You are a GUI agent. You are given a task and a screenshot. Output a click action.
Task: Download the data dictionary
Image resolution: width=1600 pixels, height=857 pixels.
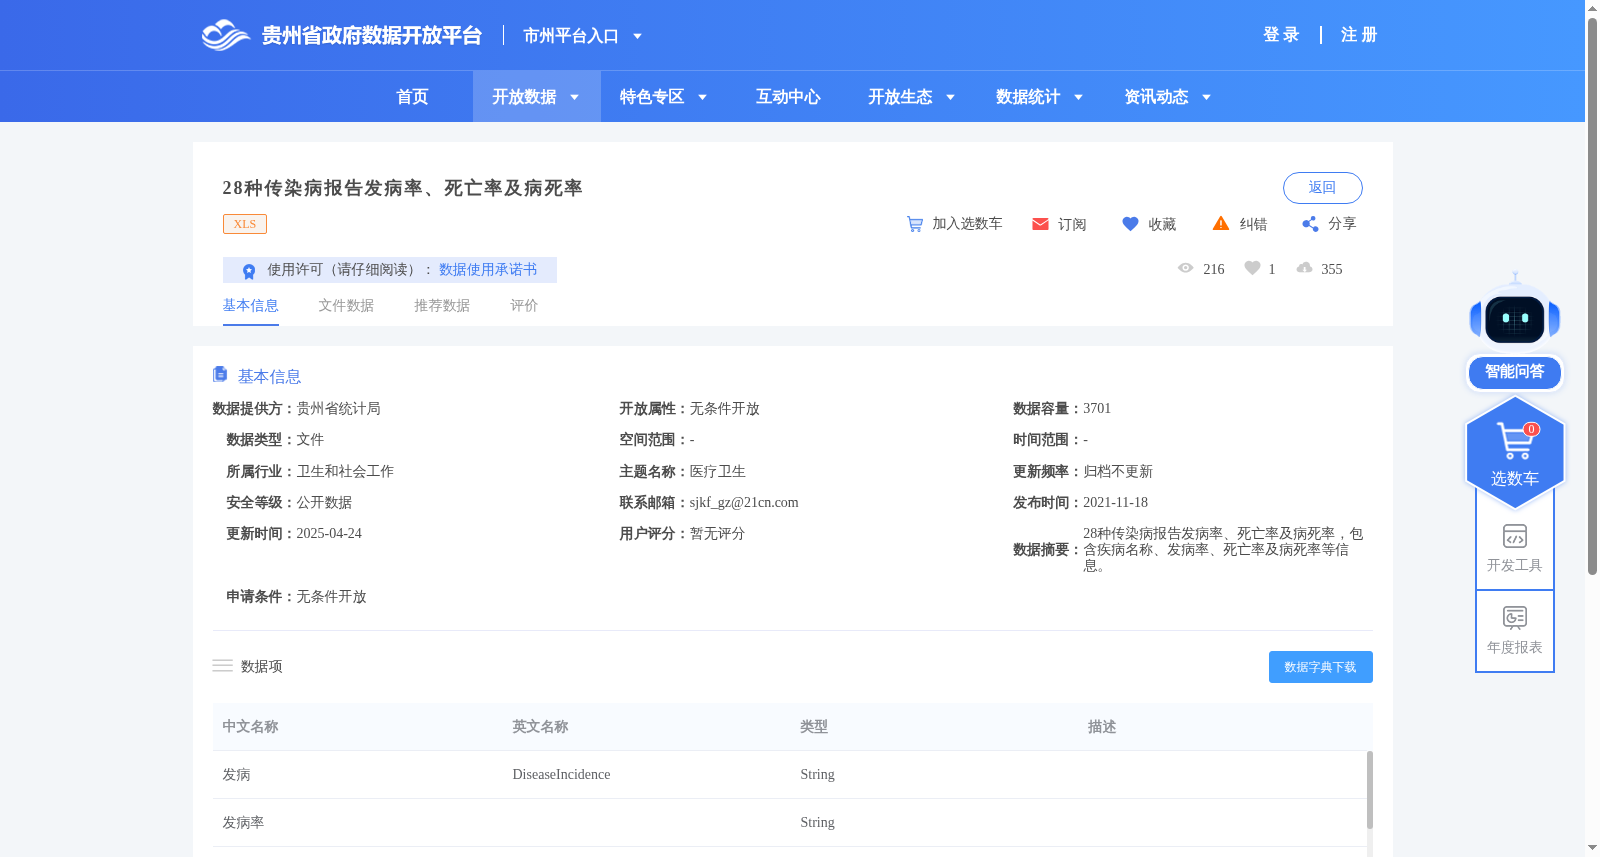point(1320,667)
